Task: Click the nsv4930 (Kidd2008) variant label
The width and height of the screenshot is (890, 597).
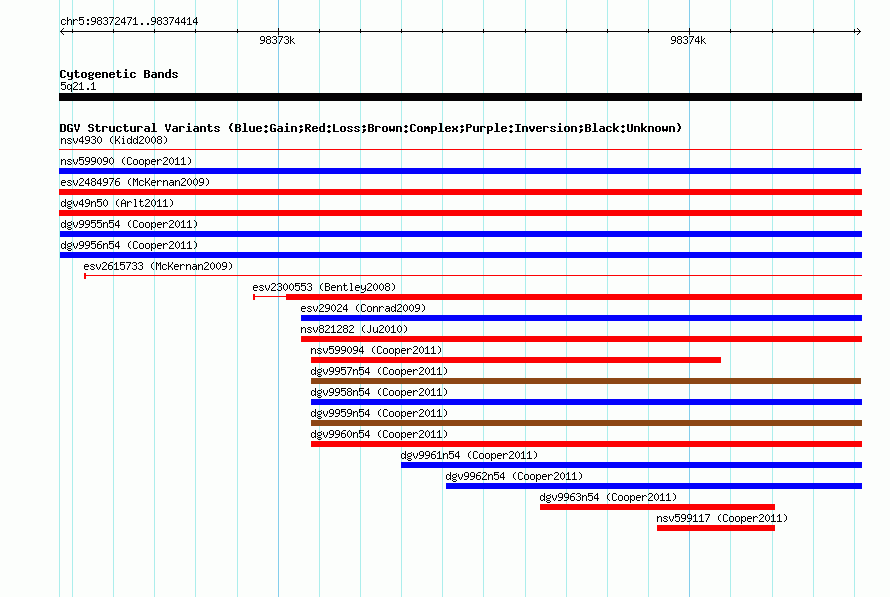Action: tap(114, 140)
